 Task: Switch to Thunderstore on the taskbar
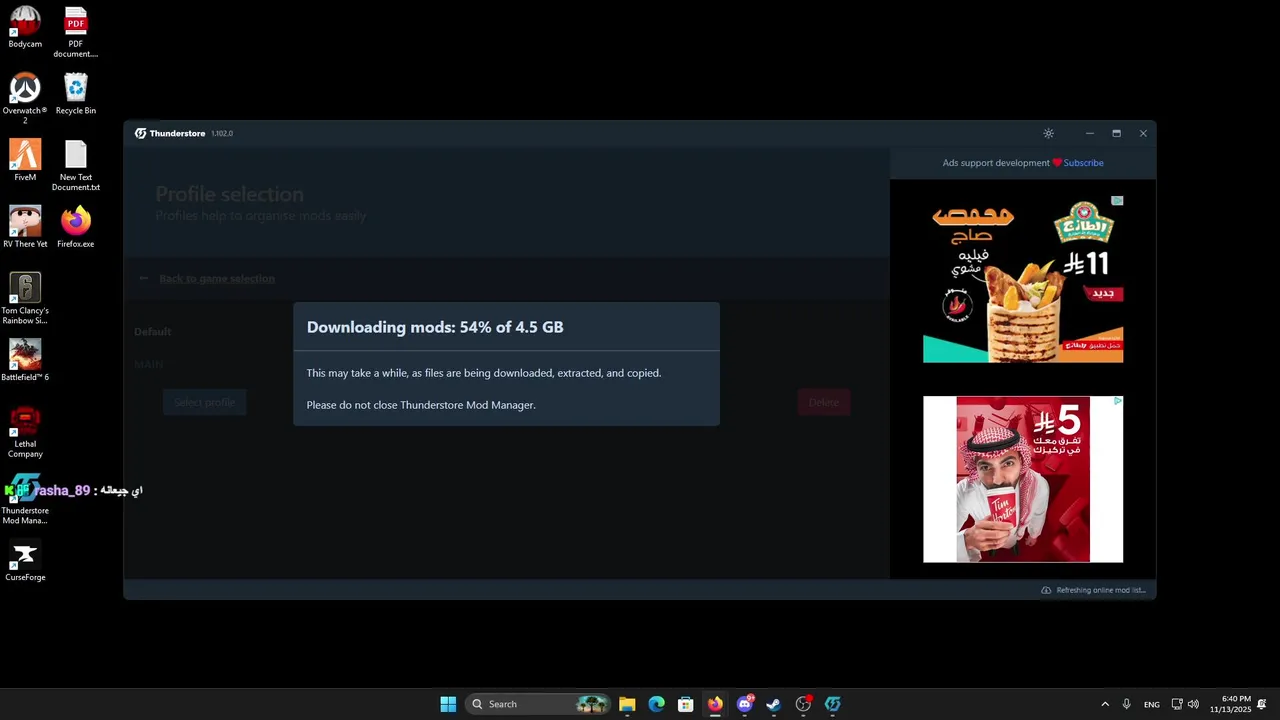(x=832, y=704)
